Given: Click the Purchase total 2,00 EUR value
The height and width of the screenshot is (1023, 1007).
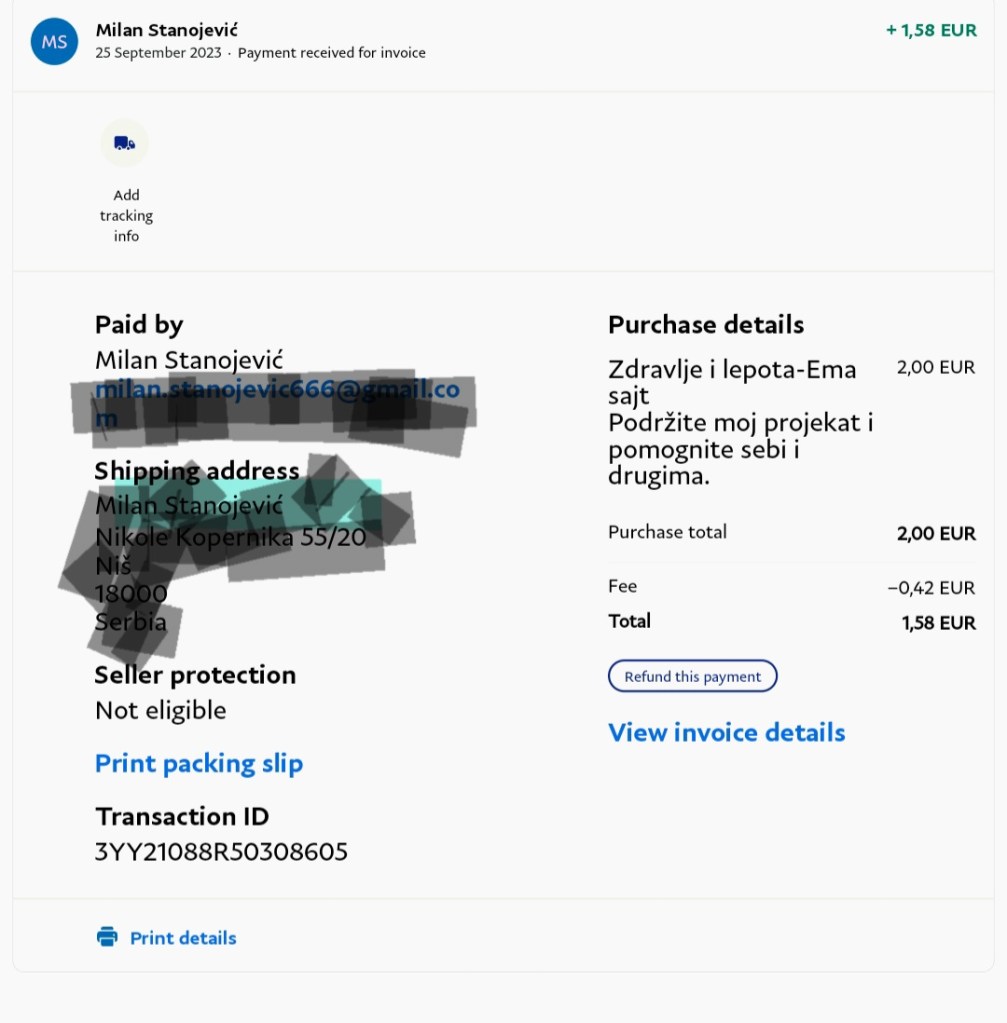Looking at the screenshot, I should (x=936, y=533).
